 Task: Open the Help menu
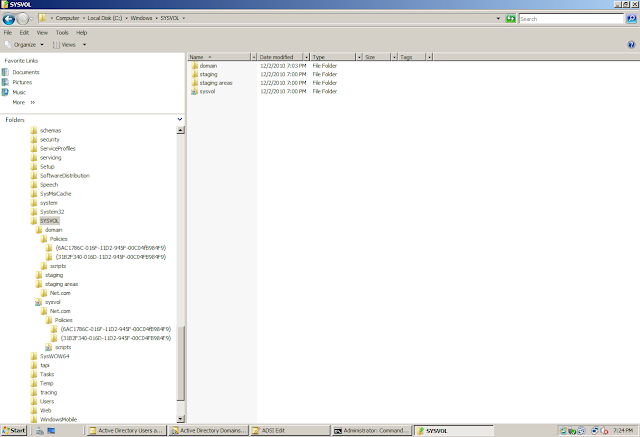[x=82, y=33]
